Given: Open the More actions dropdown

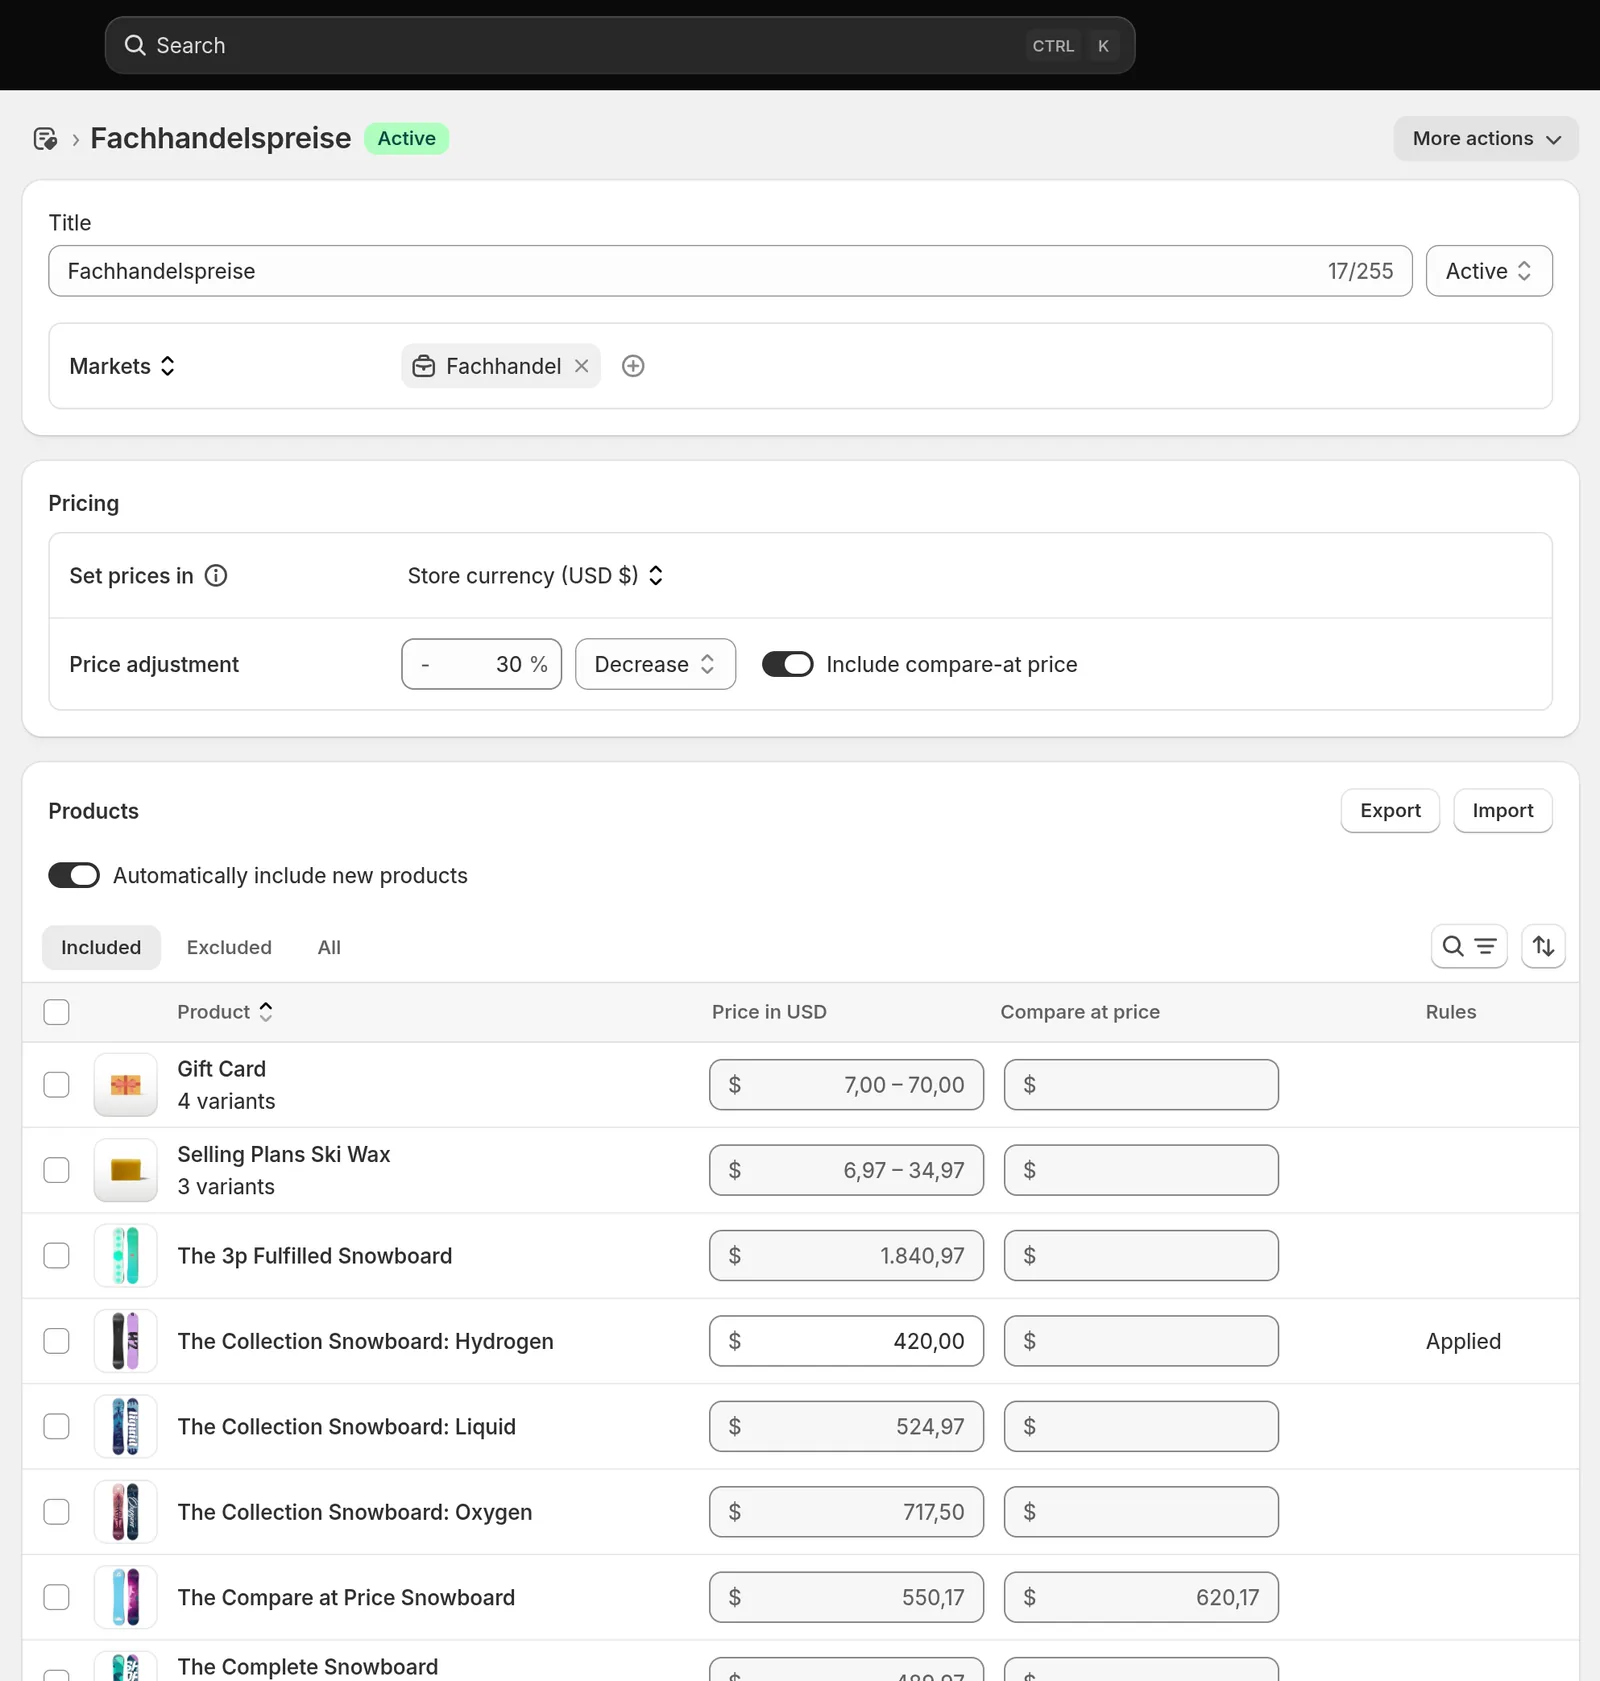Looking at the screenshot, I should pos(1486,139).
